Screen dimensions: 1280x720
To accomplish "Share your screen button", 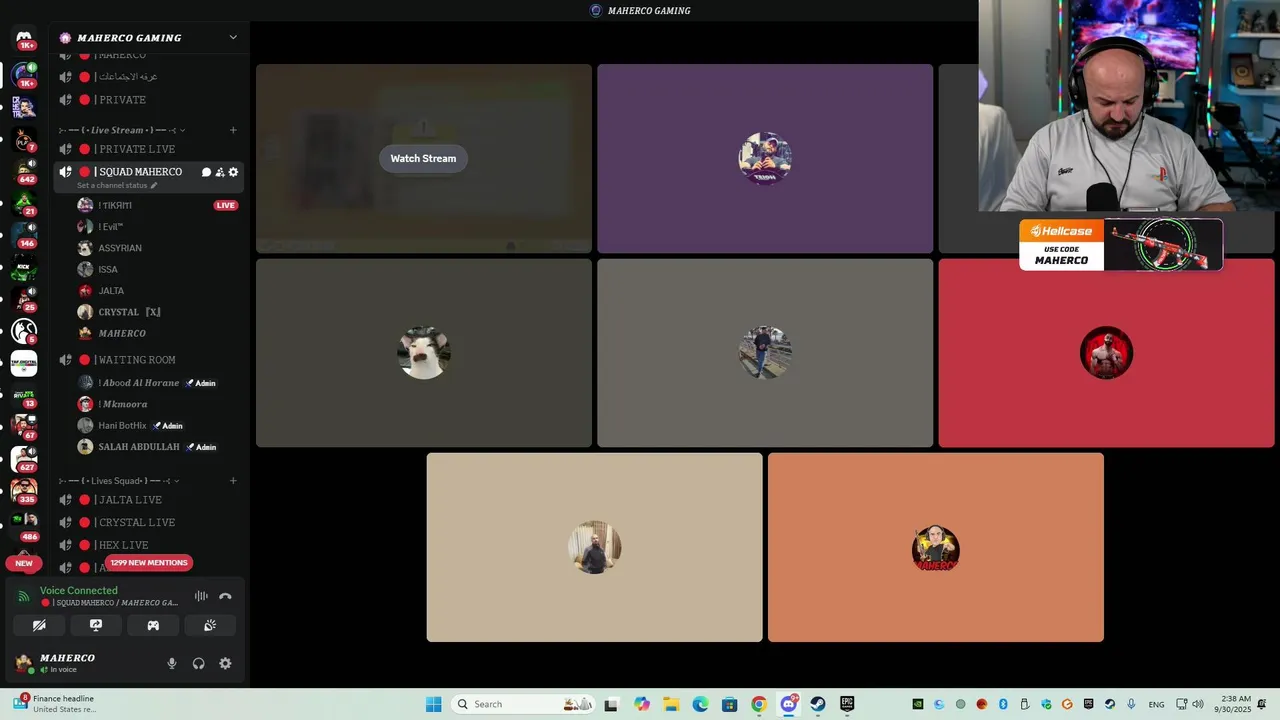I will pyautogui.click(x=96, y=625).
